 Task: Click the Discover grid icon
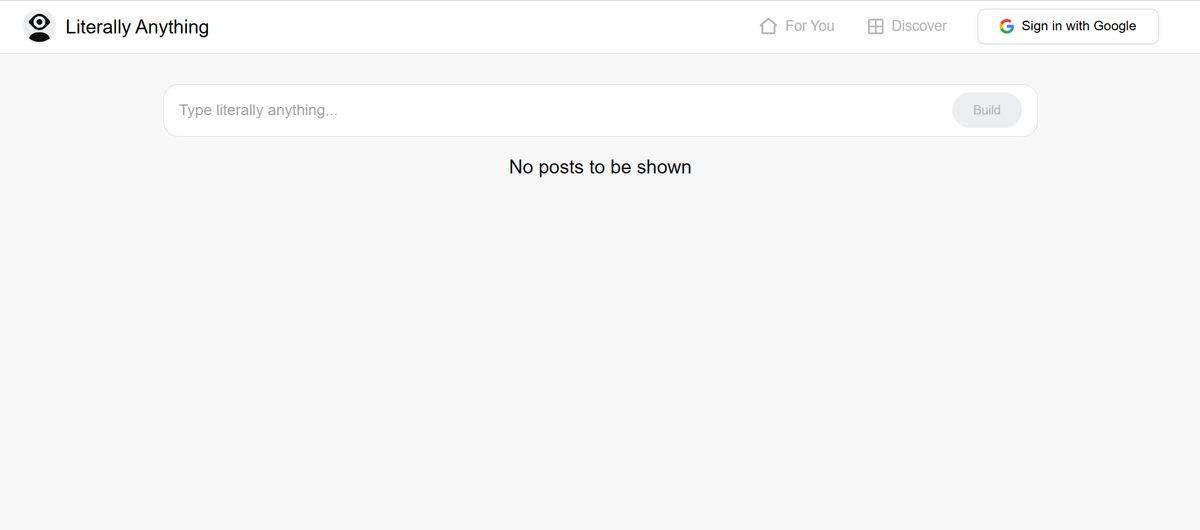[x=875, y=27]
